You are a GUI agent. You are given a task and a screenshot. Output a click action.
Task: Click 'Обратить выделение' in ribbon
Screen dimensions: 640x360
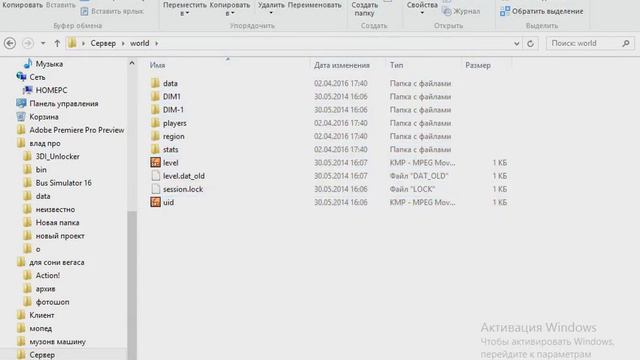pyautogui.click(x=542, y=11)
